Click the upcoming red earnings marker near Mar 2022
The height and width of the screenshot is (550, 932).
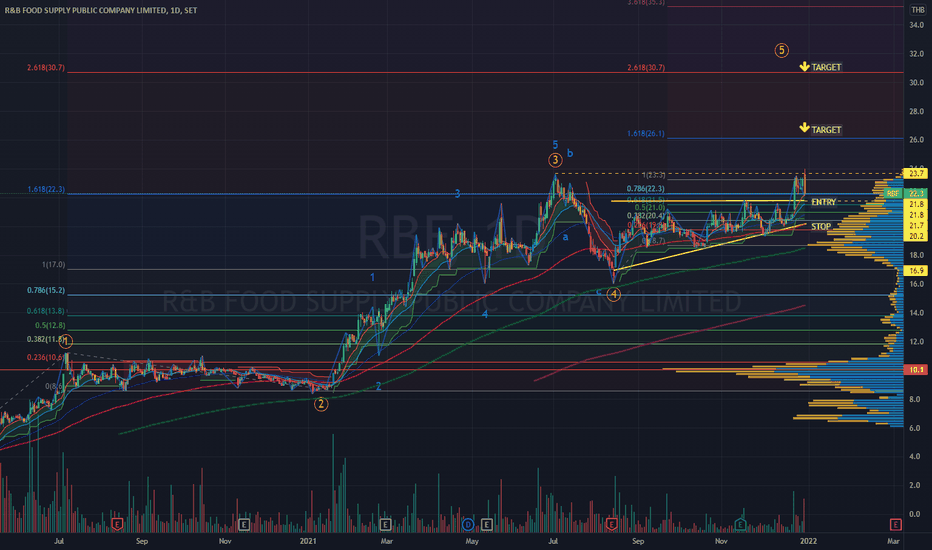click(x=895, y=524)
